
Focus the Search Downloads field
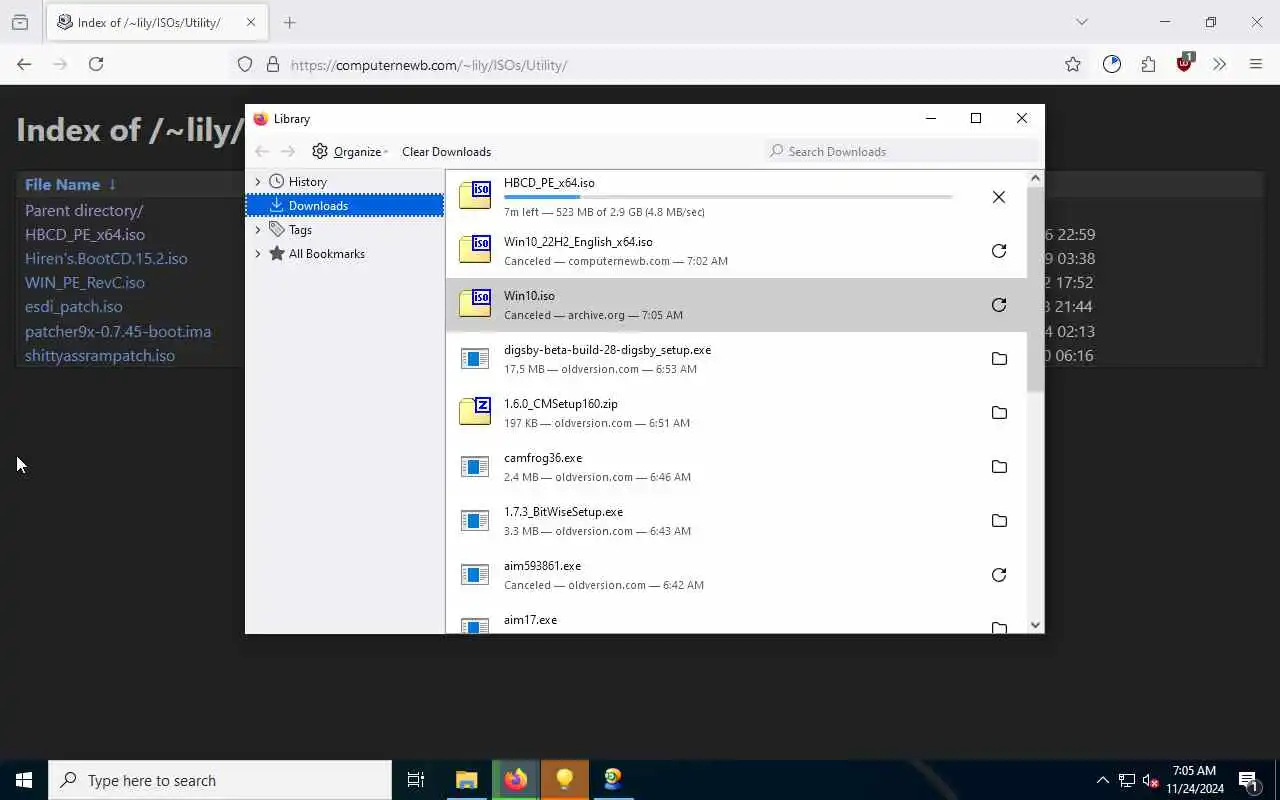902,151
